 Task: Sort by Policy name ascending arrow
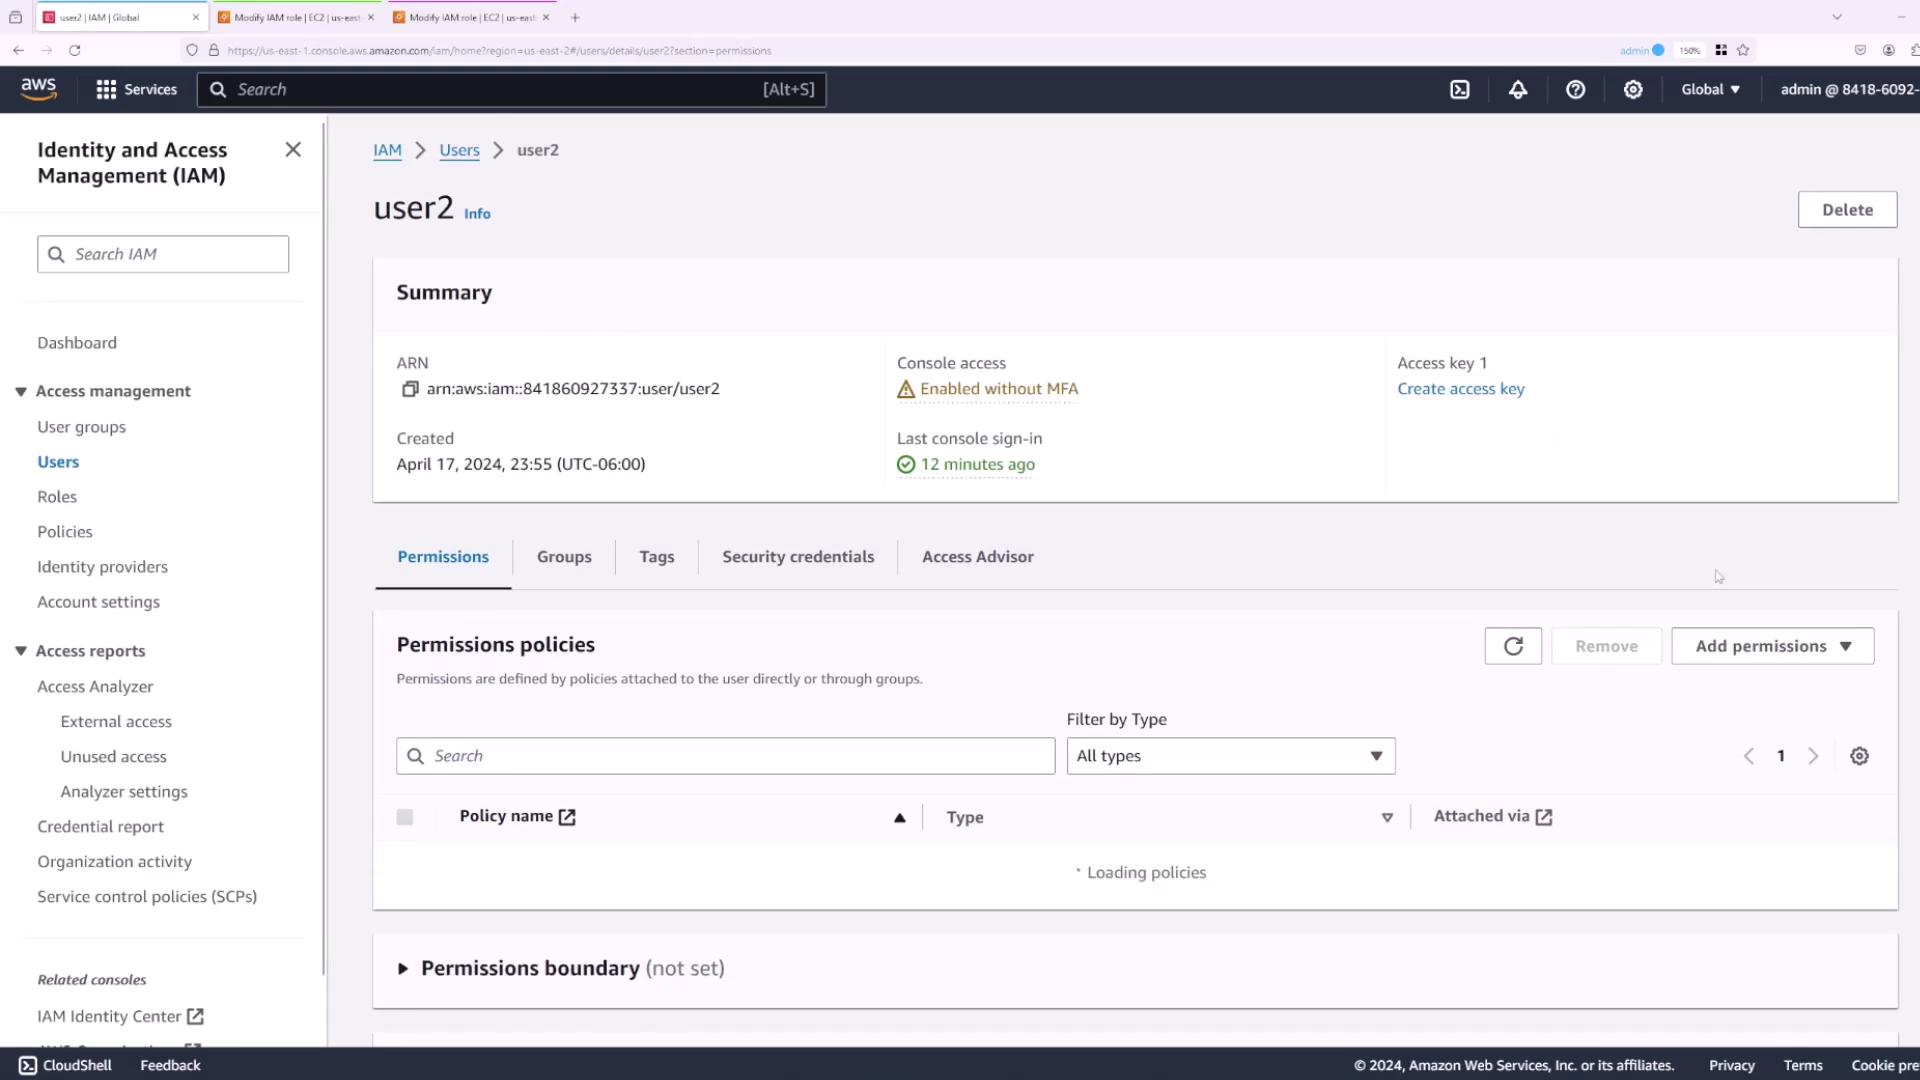pyautogui.click(x=900, y=818)
